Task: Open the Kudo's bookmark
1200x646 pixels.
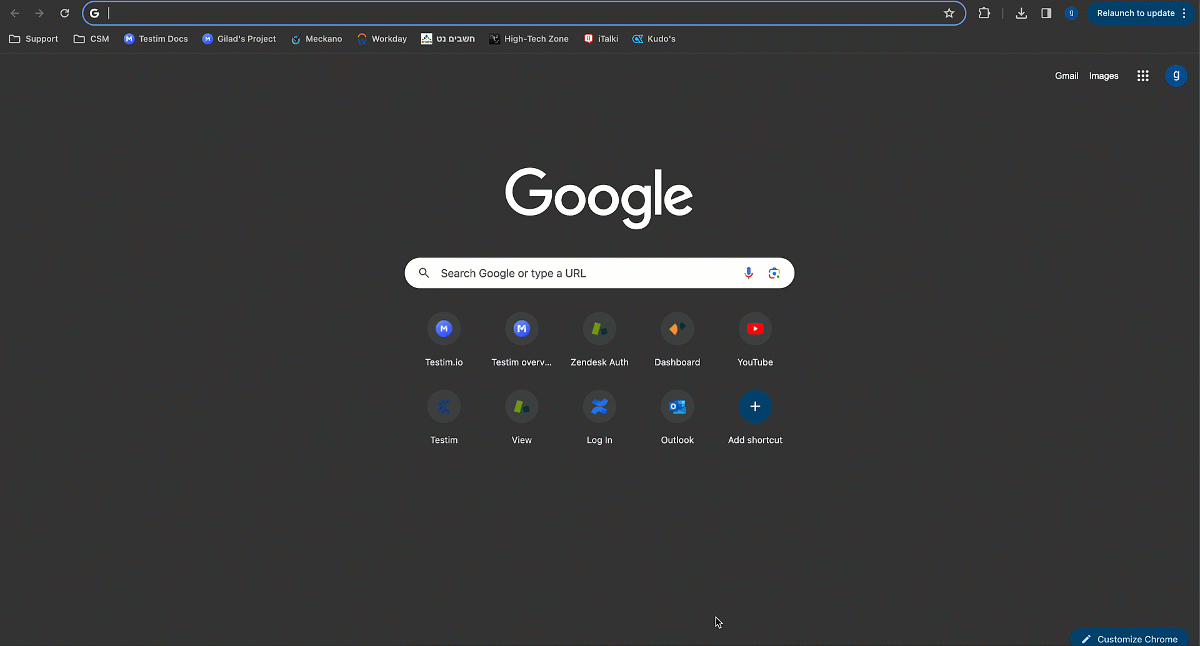Action: (x=654, y=39)
